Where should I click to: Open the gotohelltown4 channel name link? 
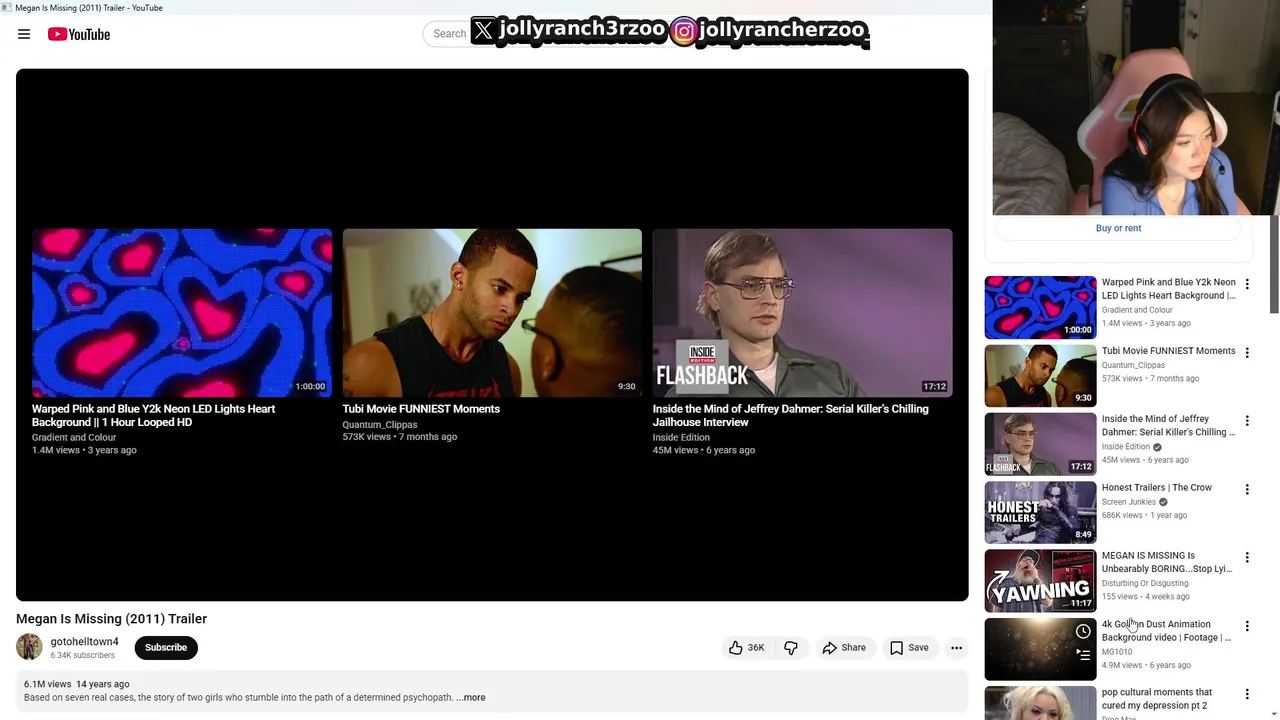[x=84, y=642]
